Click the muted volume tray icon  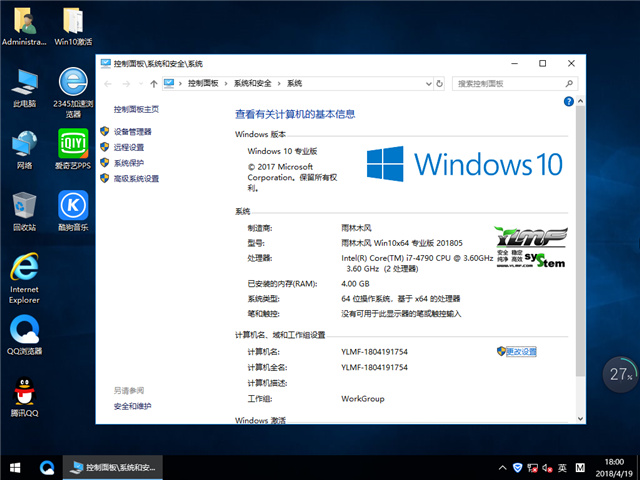coord(547,468)
